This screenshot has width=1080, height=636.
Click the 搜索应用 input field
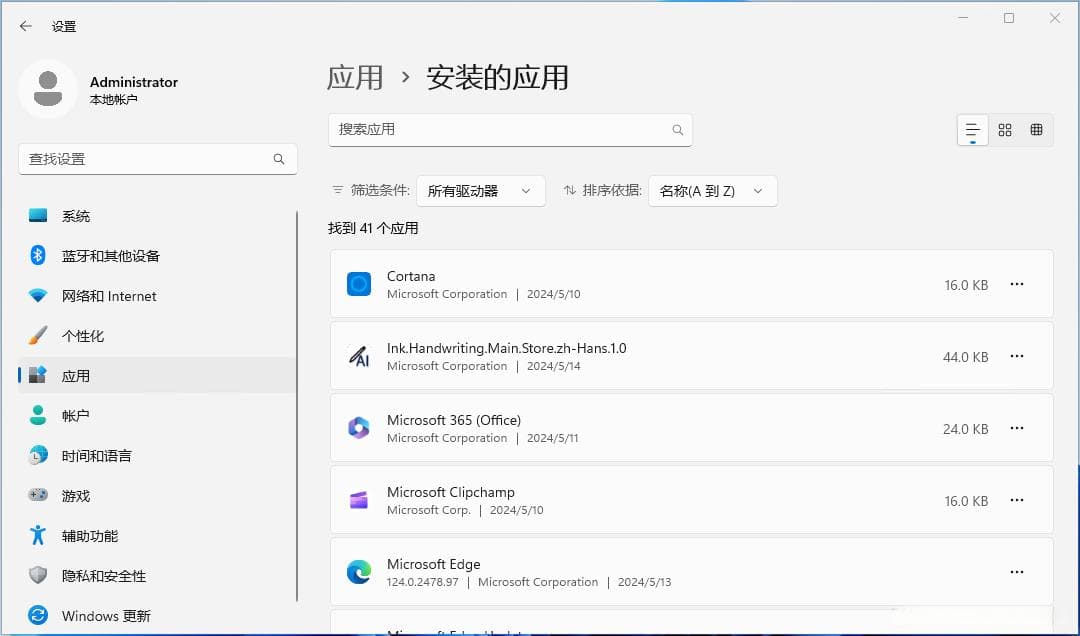(510, 130)
